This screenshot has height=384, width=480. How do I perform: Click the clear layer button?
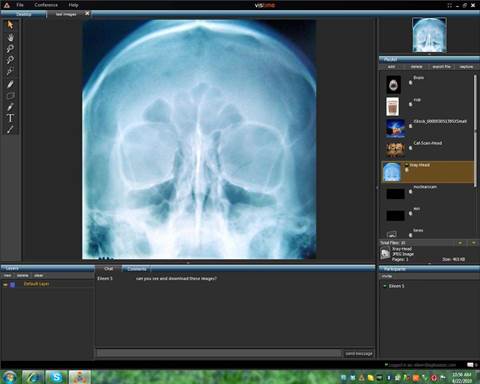(x=39, y=276)
